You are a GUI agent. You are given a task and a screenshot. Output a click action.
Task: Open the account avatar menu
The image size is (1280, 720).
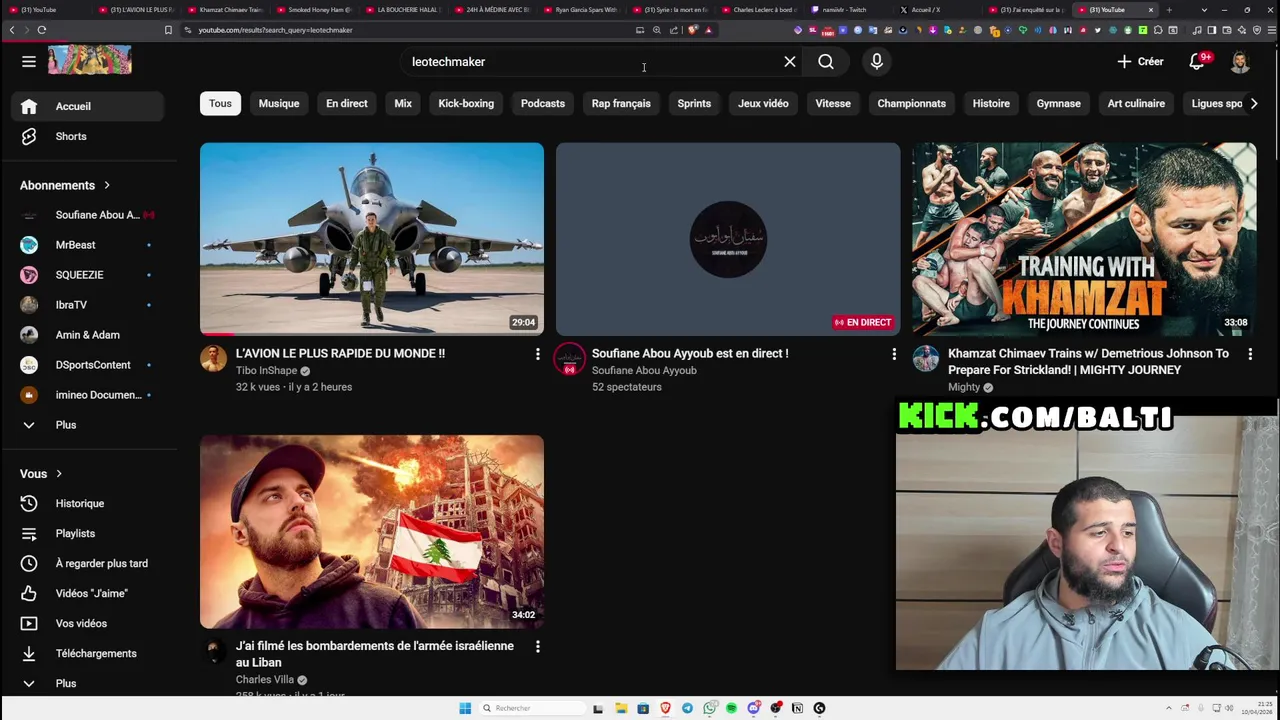[x=1240, y=62]
